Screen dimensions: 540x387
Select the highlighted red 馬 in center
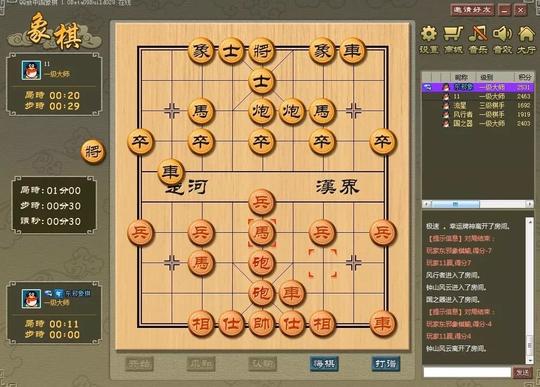(261, 232)
